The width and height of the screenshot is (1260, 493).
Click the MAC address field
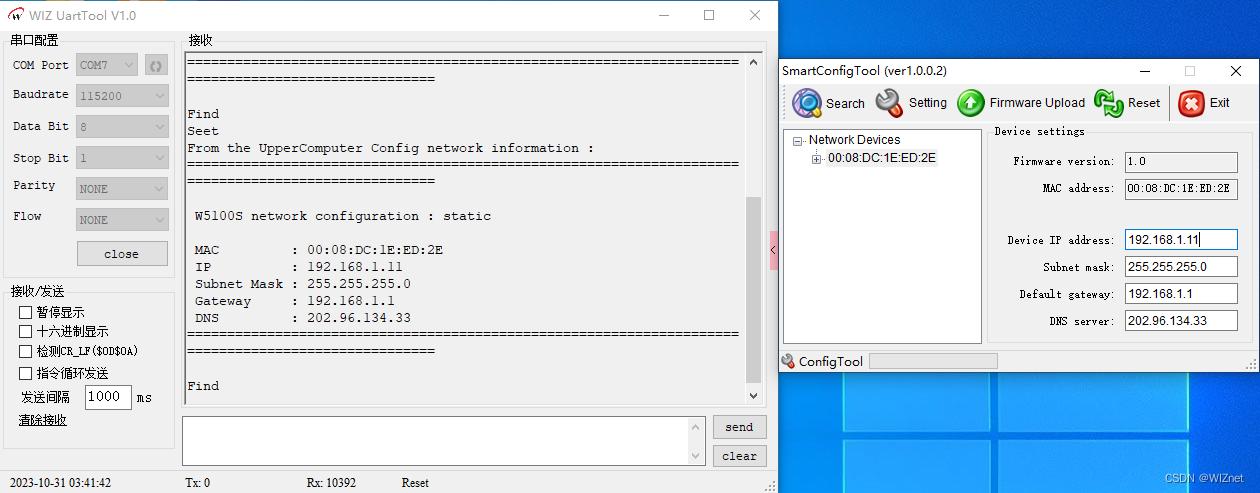(1181, 188)
